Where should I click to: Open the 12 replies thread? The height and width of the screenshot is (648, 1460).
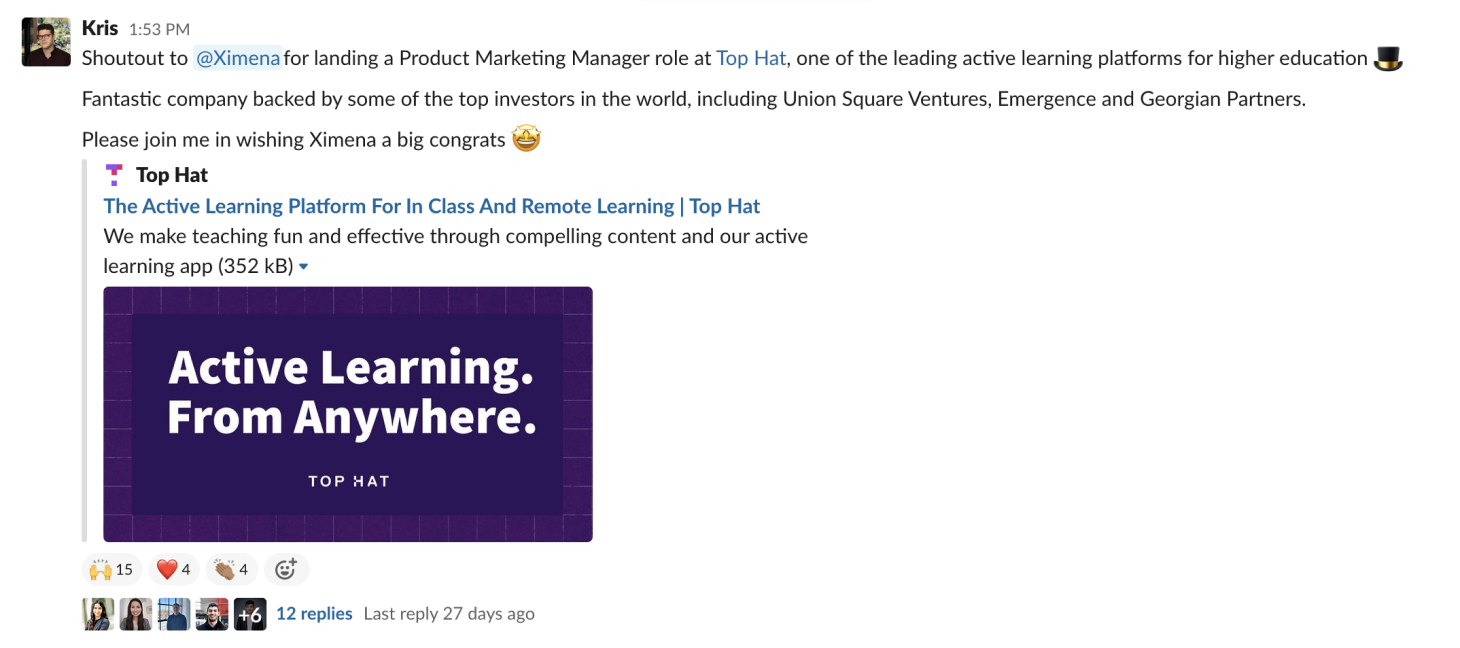pos(314,614)
